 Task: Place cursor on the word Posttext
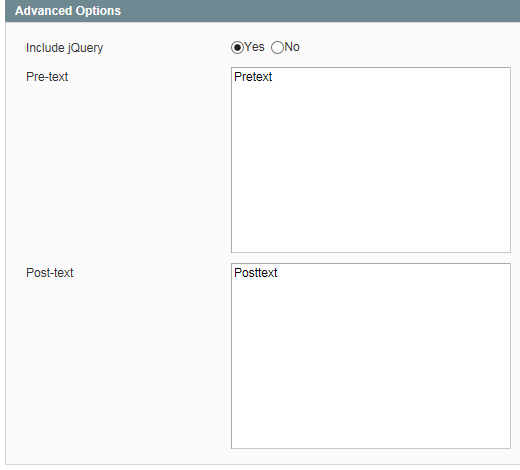256,273
